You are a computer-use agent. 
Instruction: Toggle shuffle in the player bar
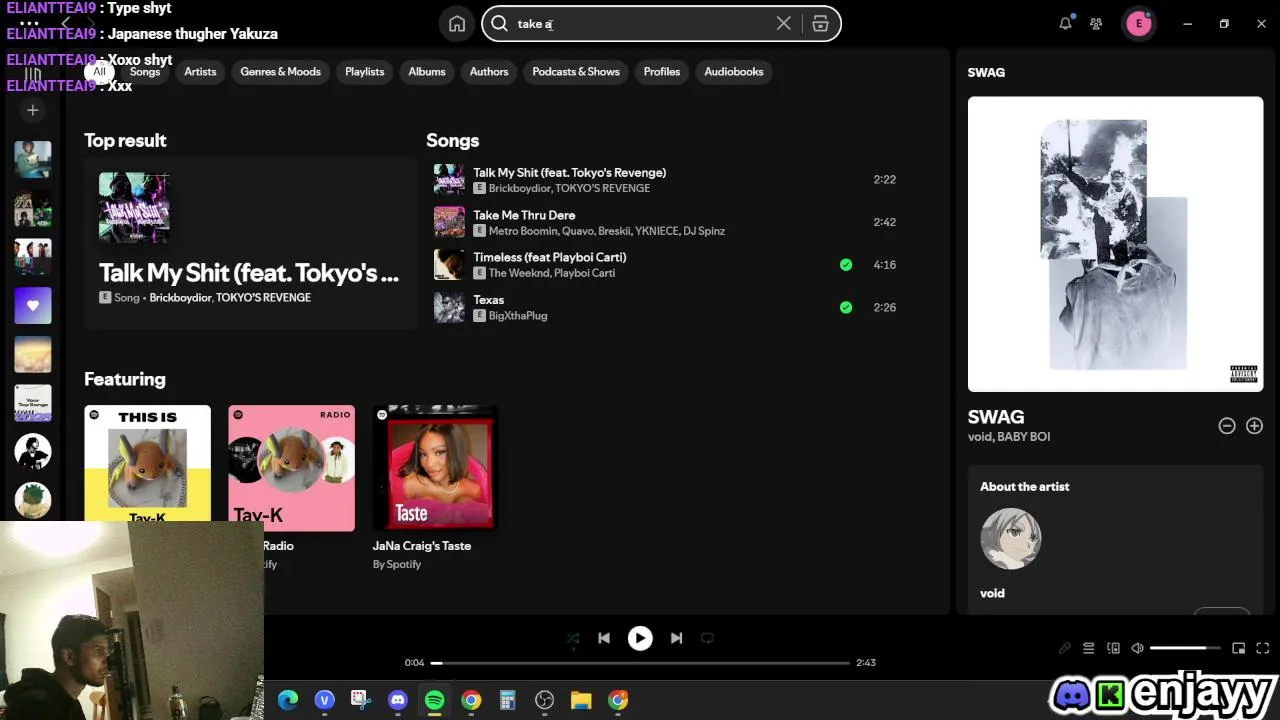tap(573, 638)
